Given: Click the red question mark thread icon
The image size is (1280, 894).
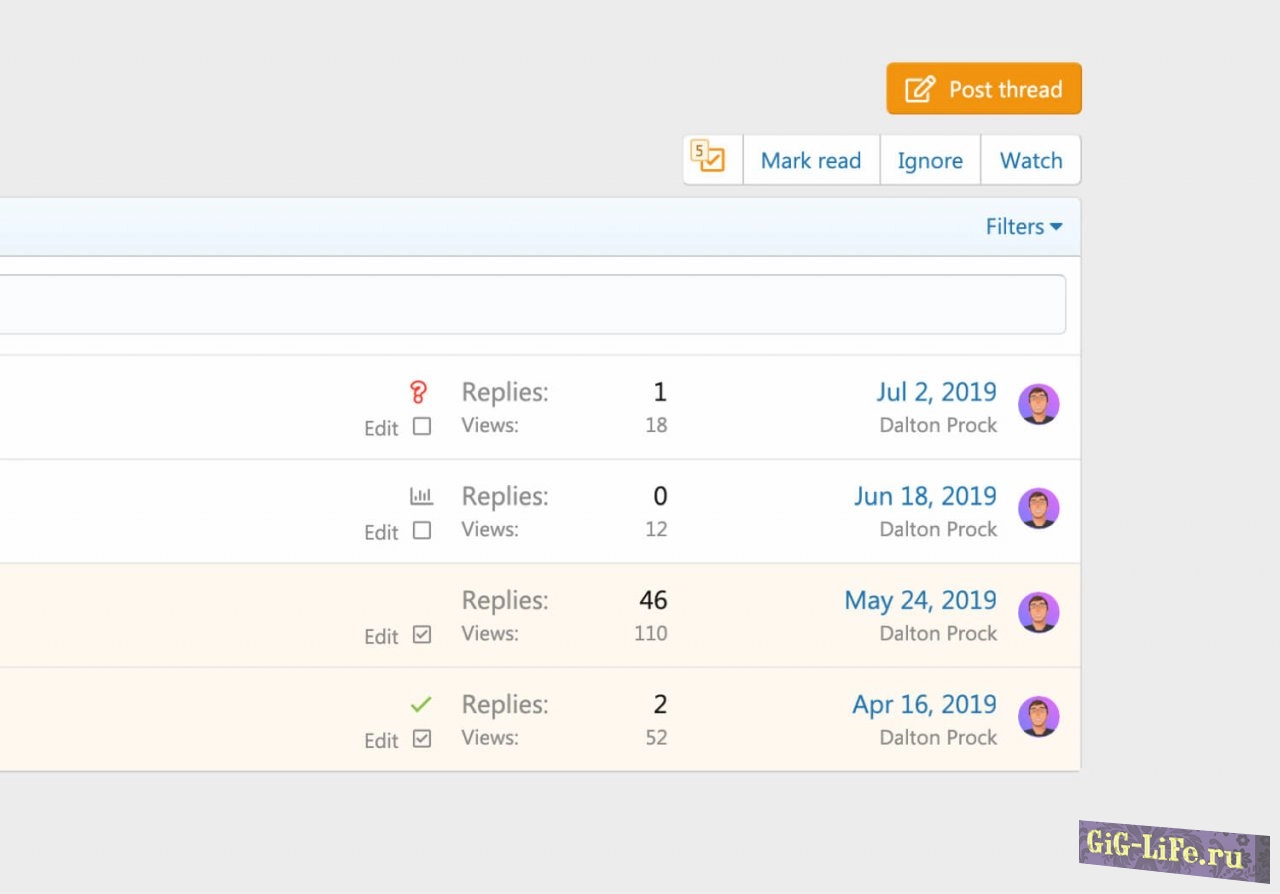Looking at the screenshot, I should [420, 392].
